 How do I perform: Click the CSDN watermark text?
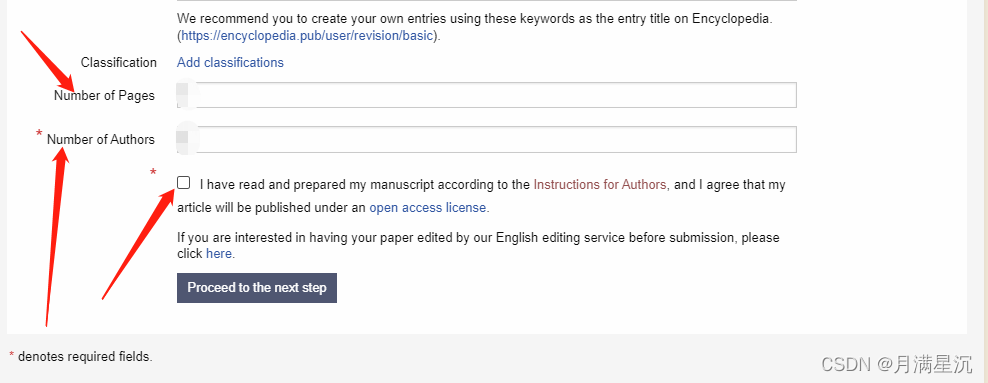tap(897, 363)
